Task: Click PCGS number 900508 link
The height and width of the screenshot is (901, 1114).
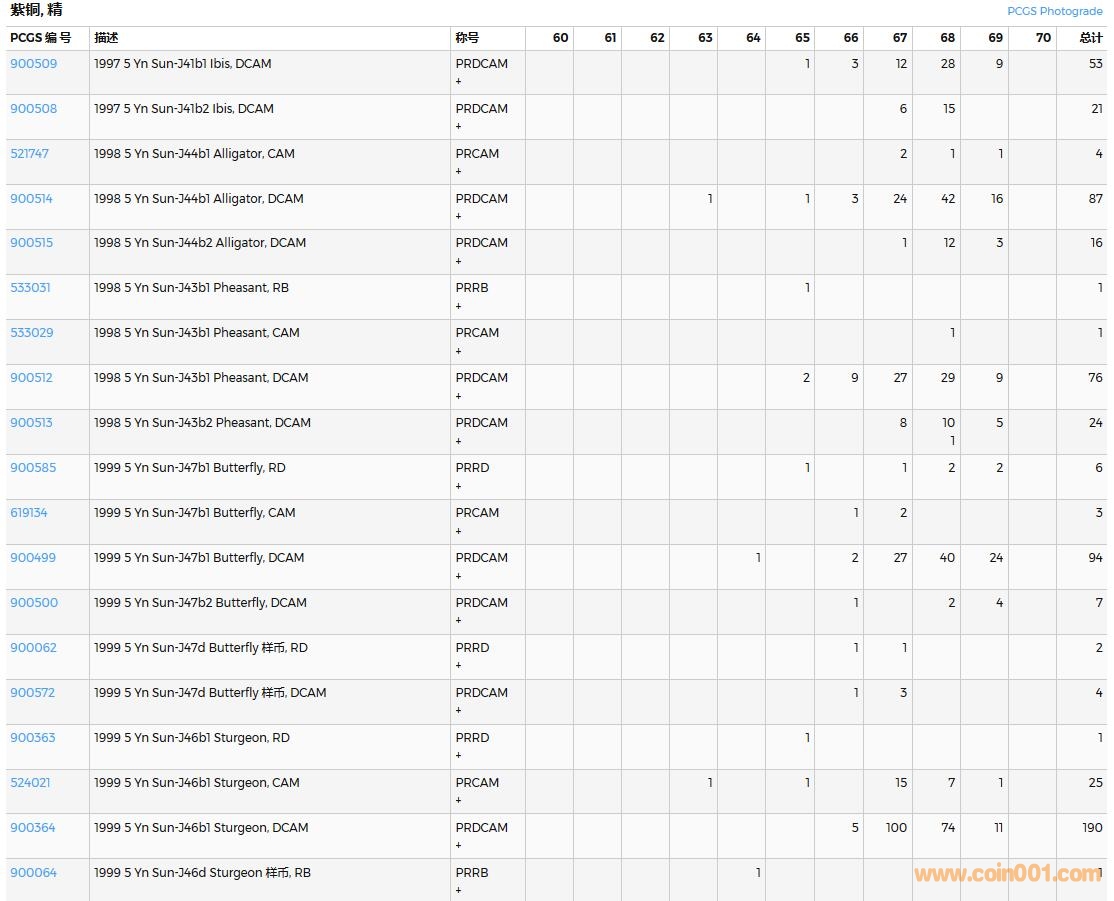Action: click(x=34, y=109)
